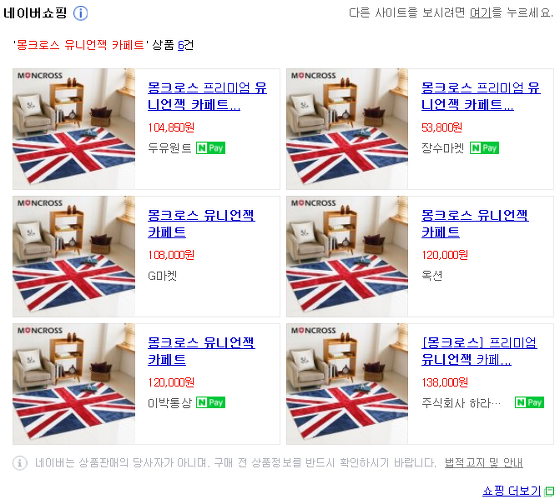Image resolution: width=560 pixels, height=504 pixels.
Task: Open the 옥션 몽크로스 유니언잭 카페트 title
Action: tap(475, 224)
